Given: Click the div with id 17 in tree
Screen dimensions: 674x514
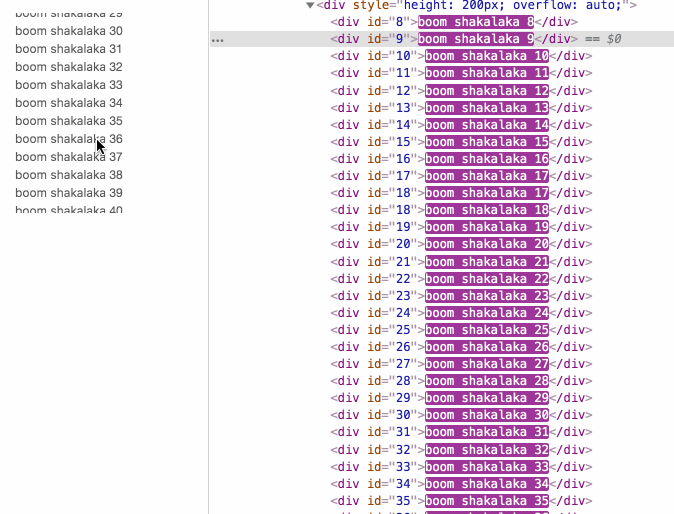Looking at the screenshot, I should coord(461,176).
